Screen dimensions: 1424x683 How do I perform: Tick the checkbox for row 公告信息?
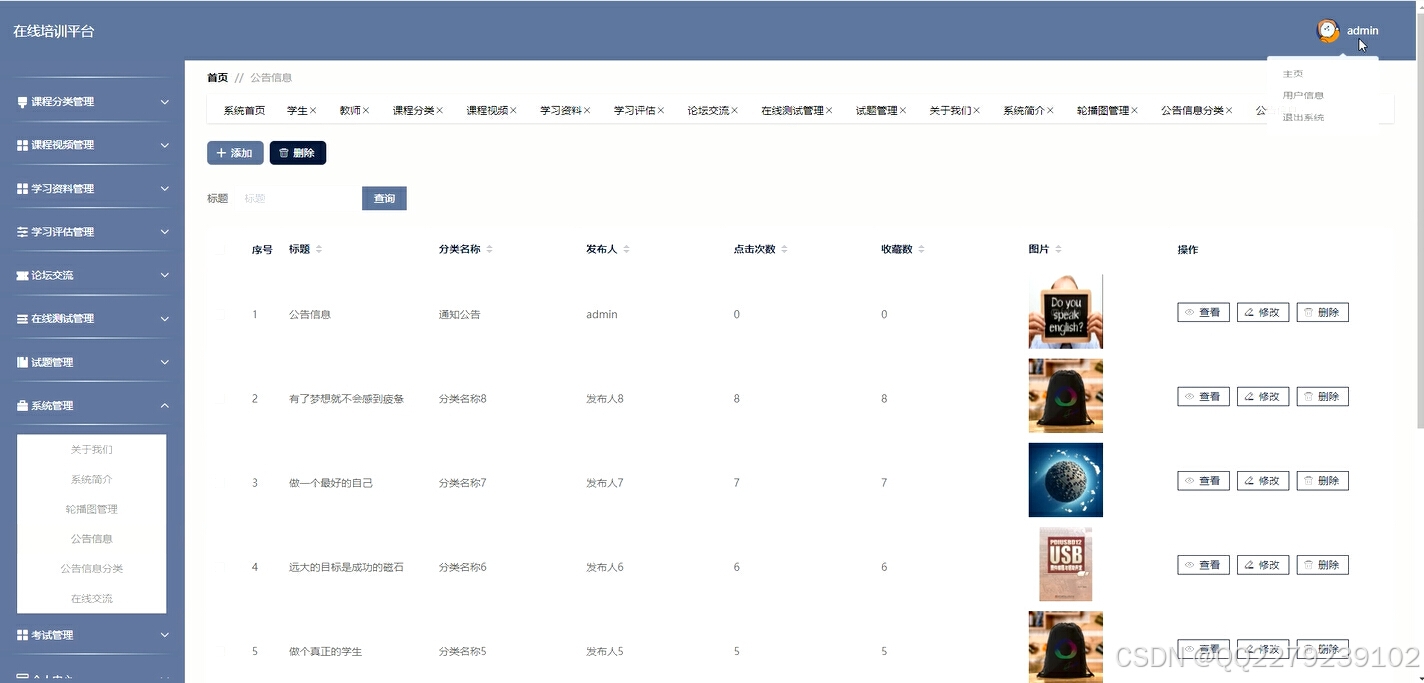click(x=222, y=313)
